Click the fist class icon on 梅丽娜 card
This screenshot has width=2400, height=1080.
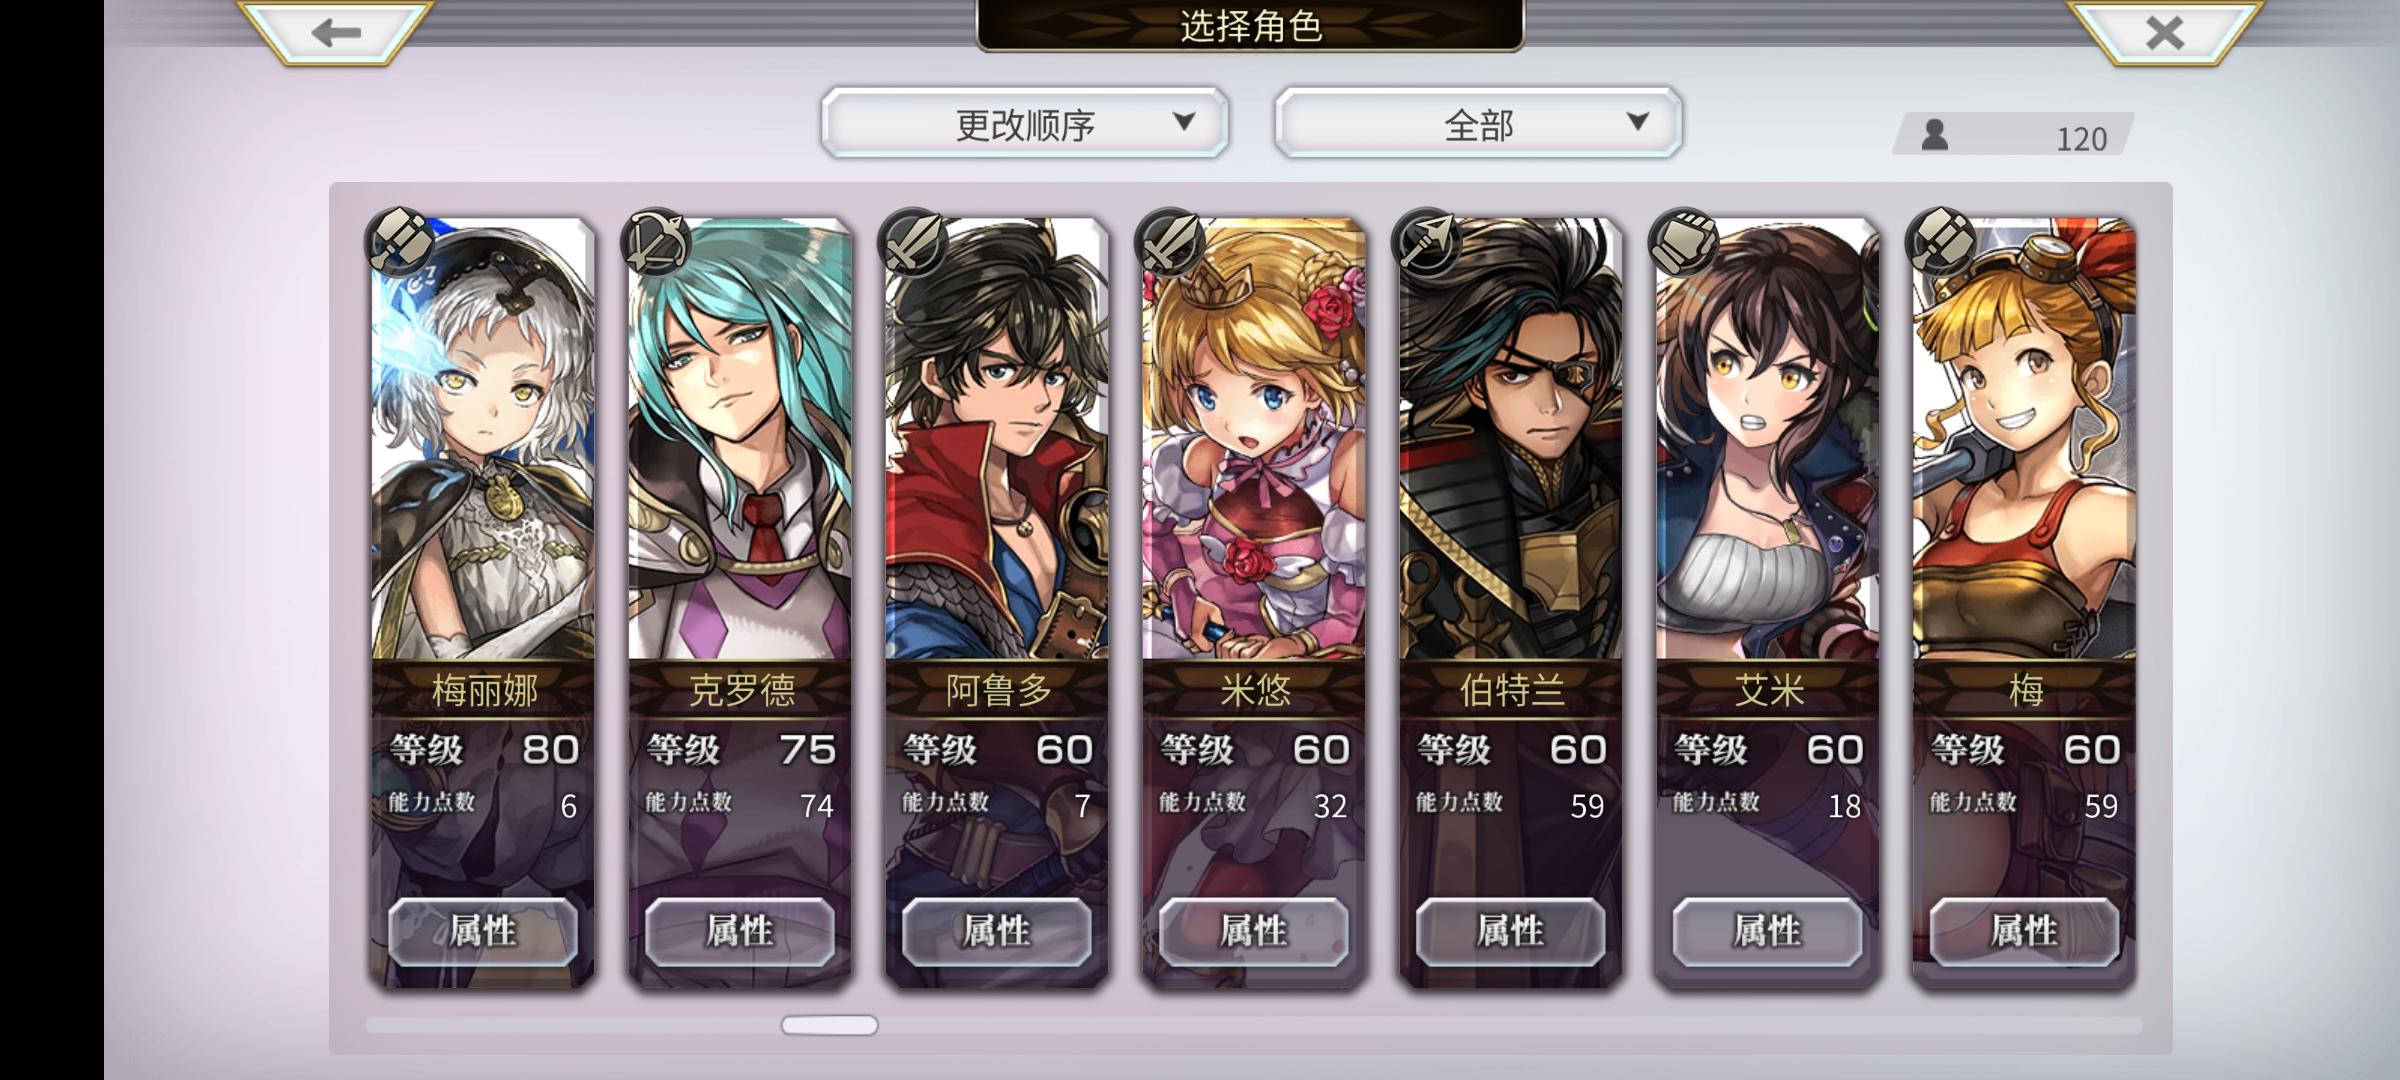(400, 242)
